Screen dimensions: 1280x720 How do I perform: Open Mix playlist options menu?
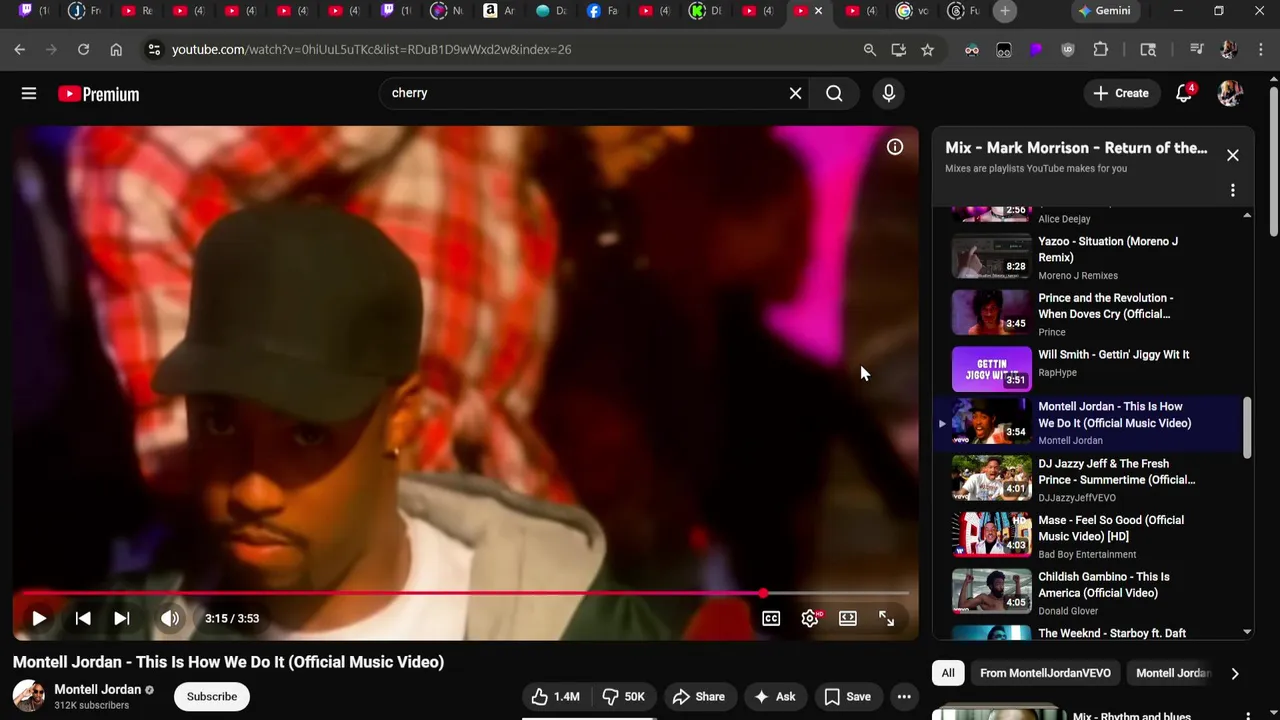click(x=1233, y=190)
